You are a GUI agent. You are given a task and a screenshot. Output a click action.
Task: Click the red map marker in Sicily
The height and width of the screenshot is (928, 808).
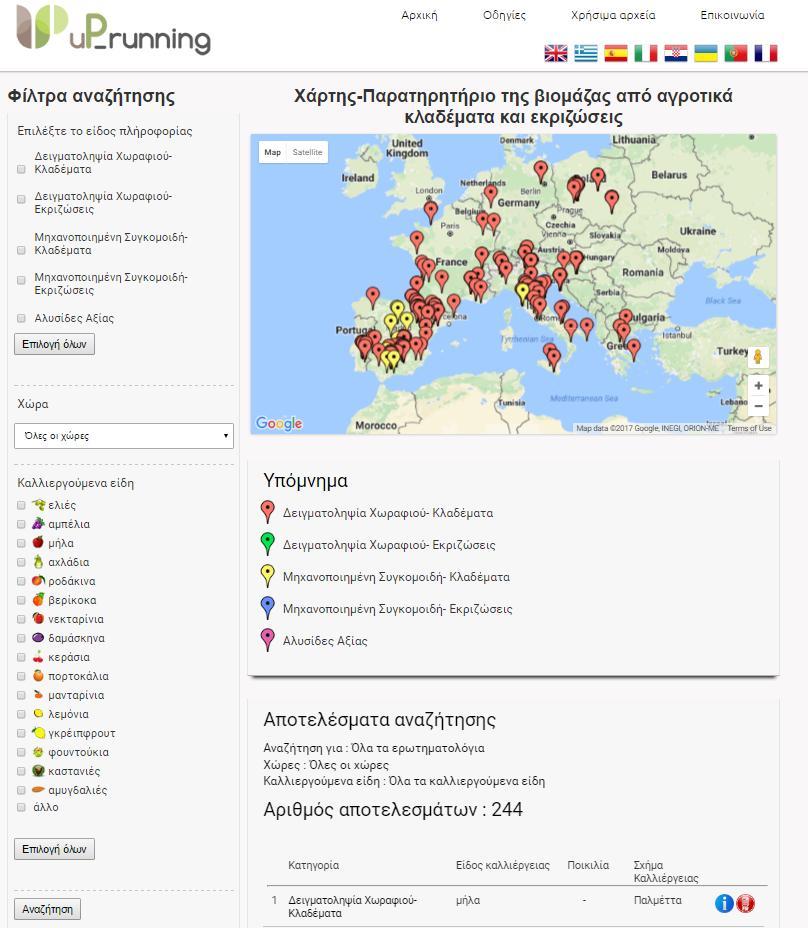553,359
